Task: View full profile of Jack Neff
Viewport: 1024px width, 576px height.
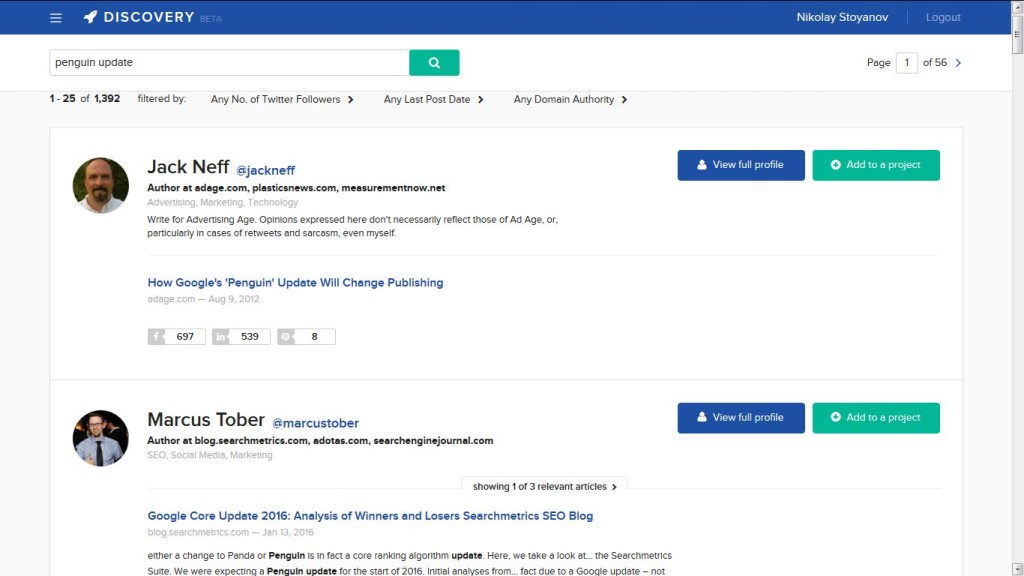Action: (740, 165)
